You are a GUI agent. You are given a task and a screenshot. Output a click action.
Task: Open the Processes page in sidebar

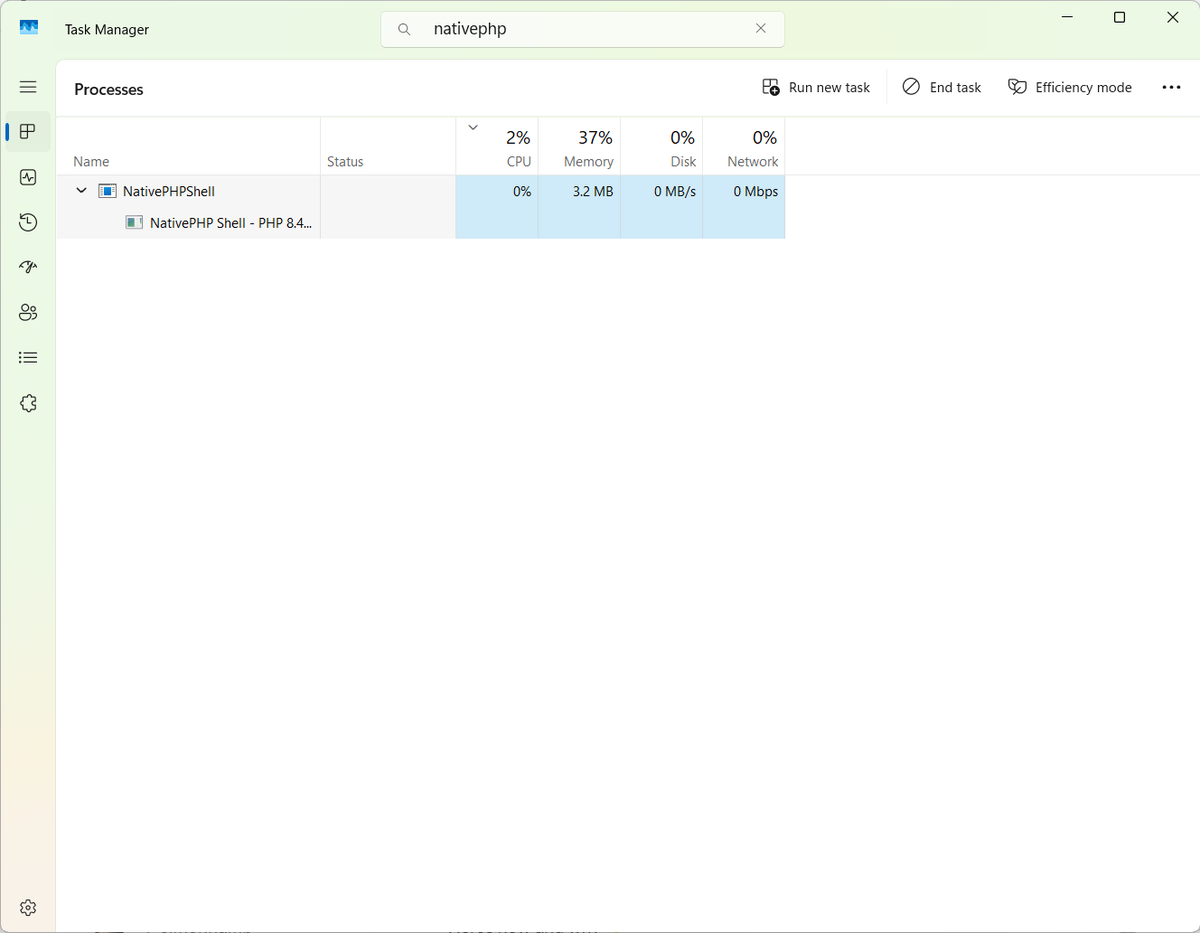coord(28,132)
